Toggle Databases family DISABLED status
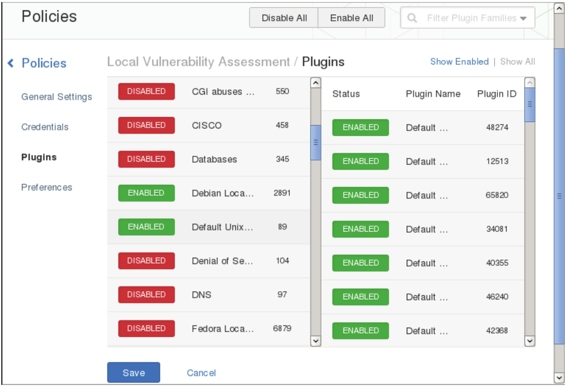The width and height of the screenshot is (566, 387). (x=146, y=159)
